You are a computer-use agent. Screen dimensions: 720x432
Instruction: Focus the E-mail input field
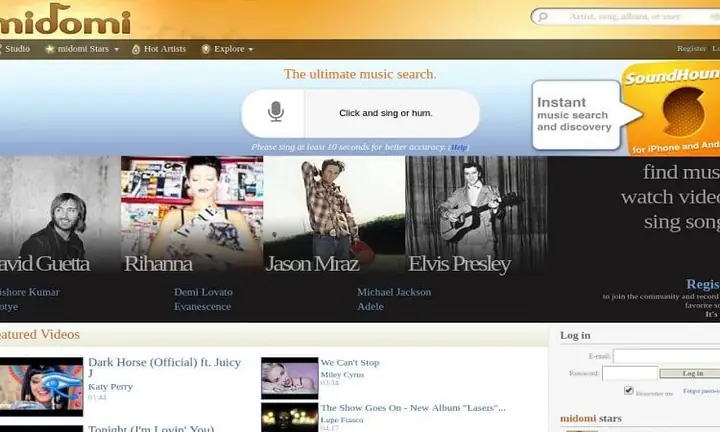pyautogui.click(x=667, y=356)
